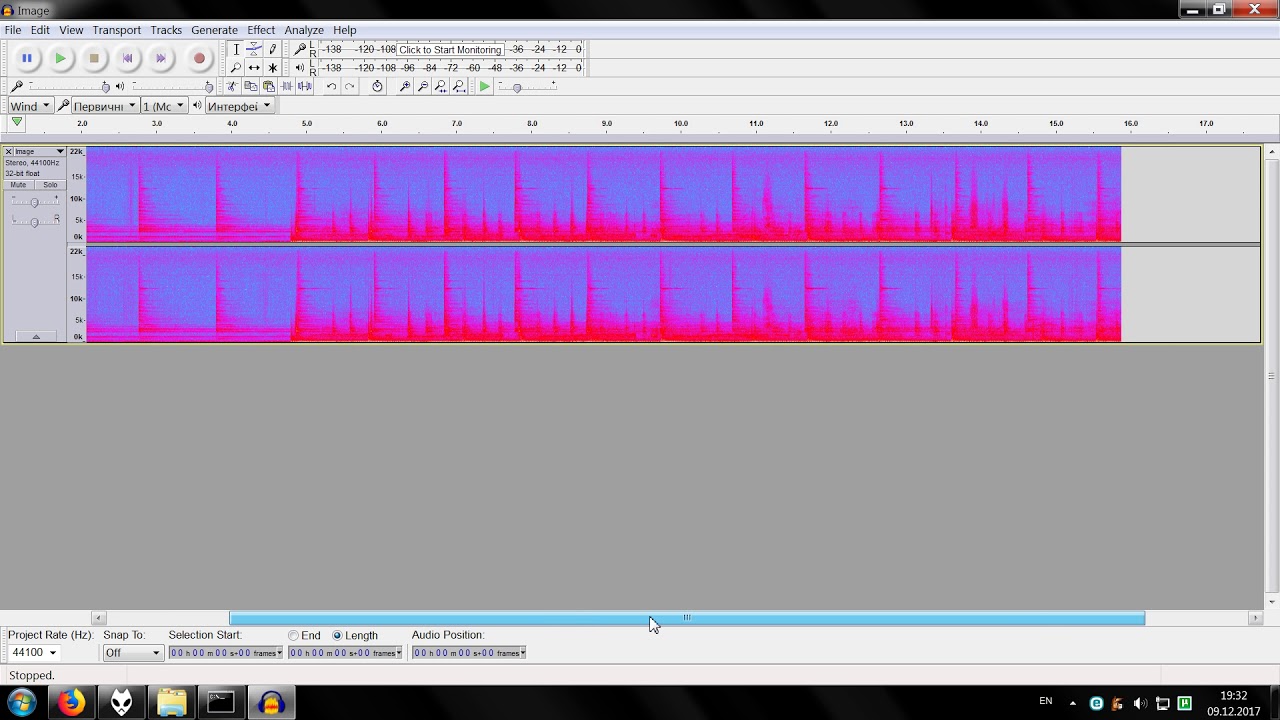The image size is (1280, 720).
Task: Click the Undo arrow icon
Action: pos(331,87)
